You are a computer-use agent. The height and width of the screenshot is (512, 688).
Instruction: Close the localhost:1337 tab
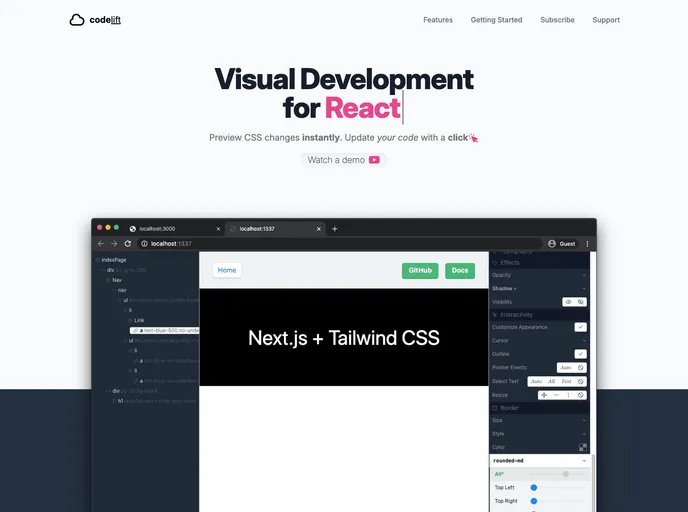319,229
